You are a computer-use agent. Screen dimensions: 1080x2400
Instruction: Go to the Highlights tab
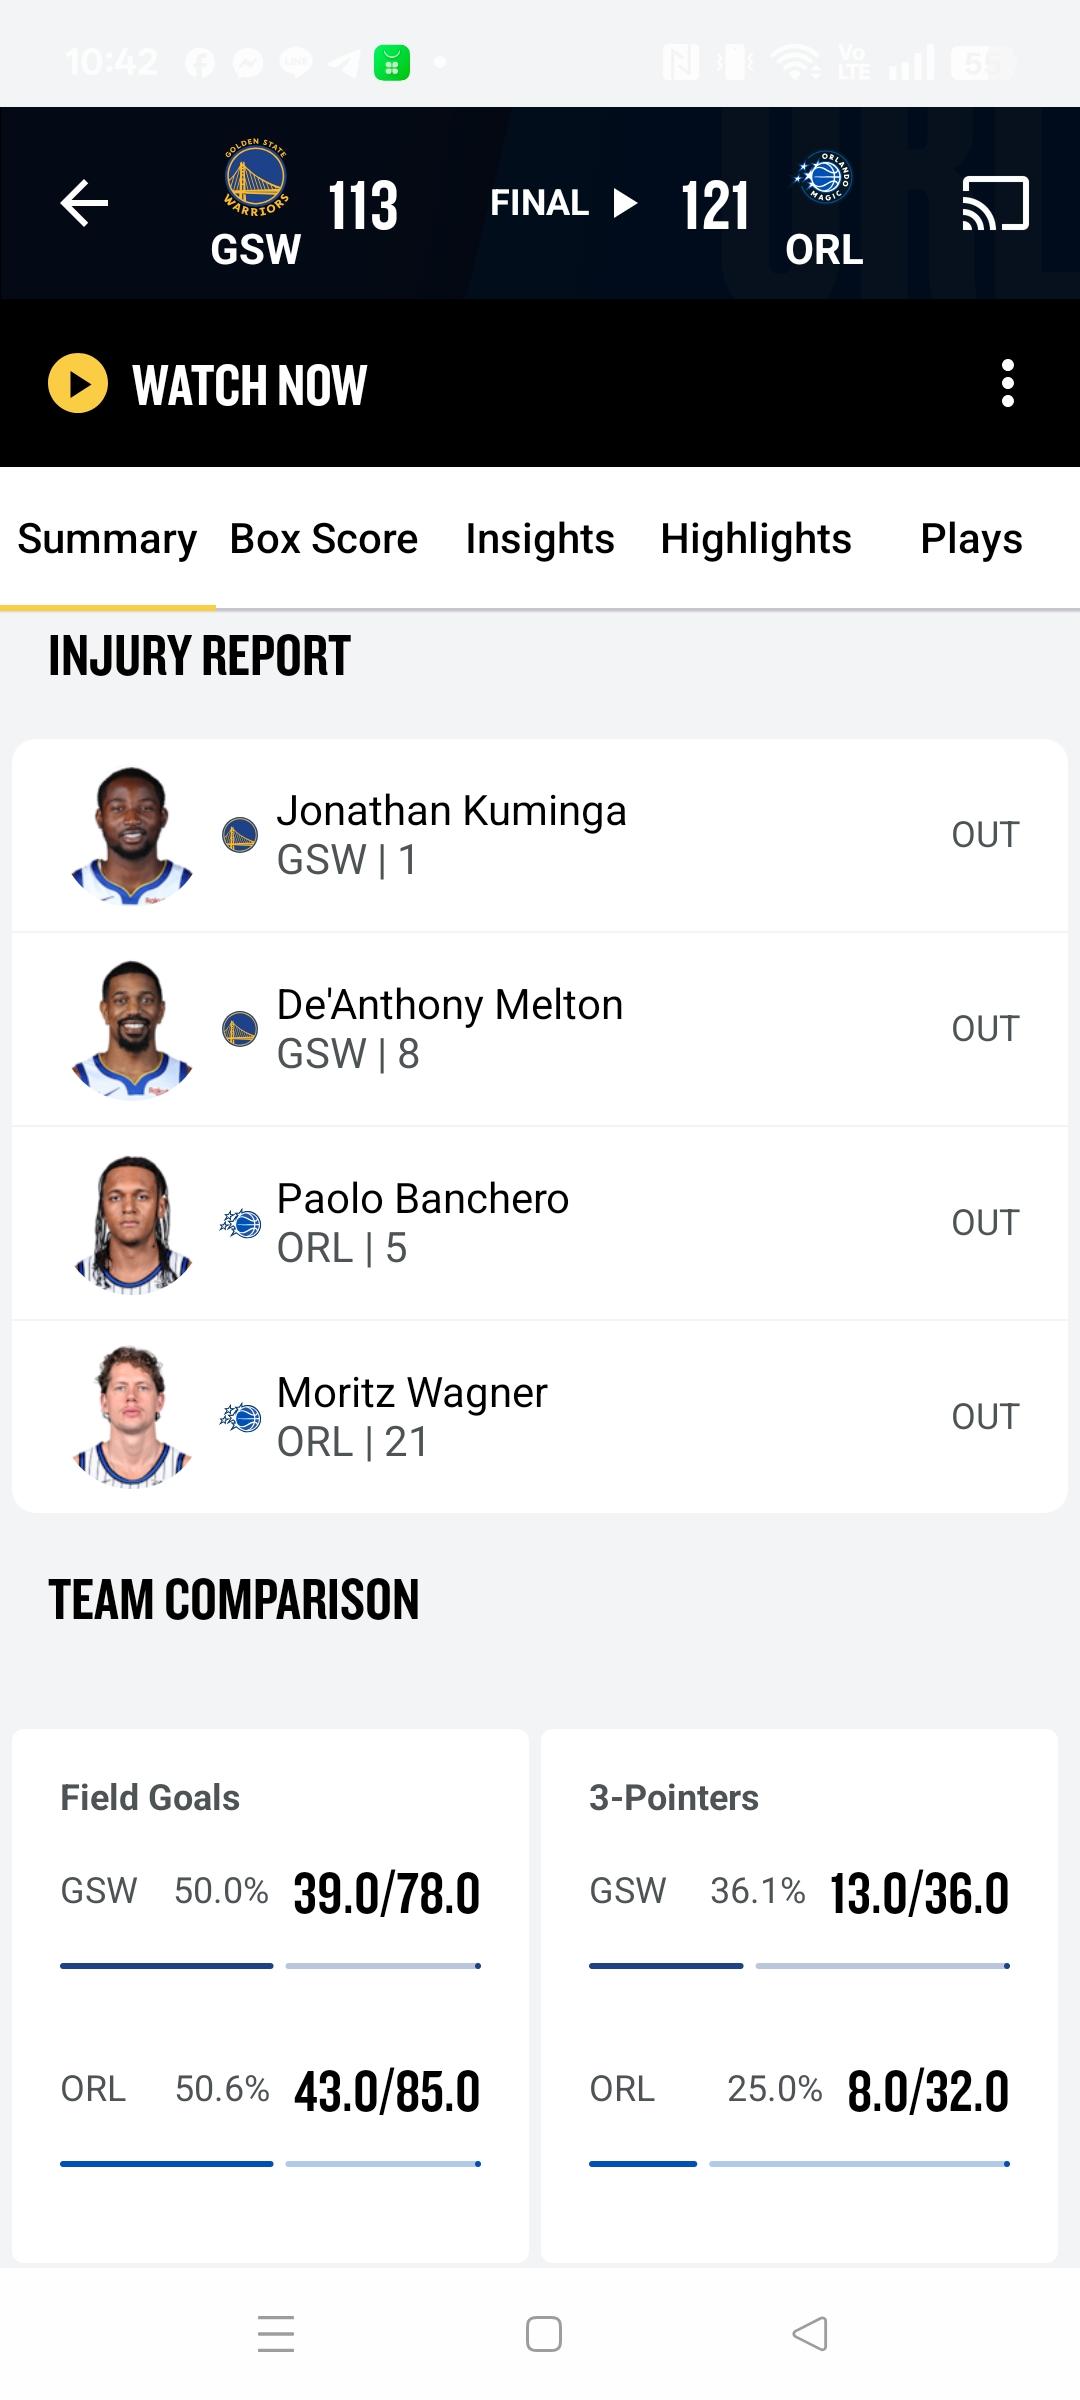pyautogui.click(x=756, y=539)
